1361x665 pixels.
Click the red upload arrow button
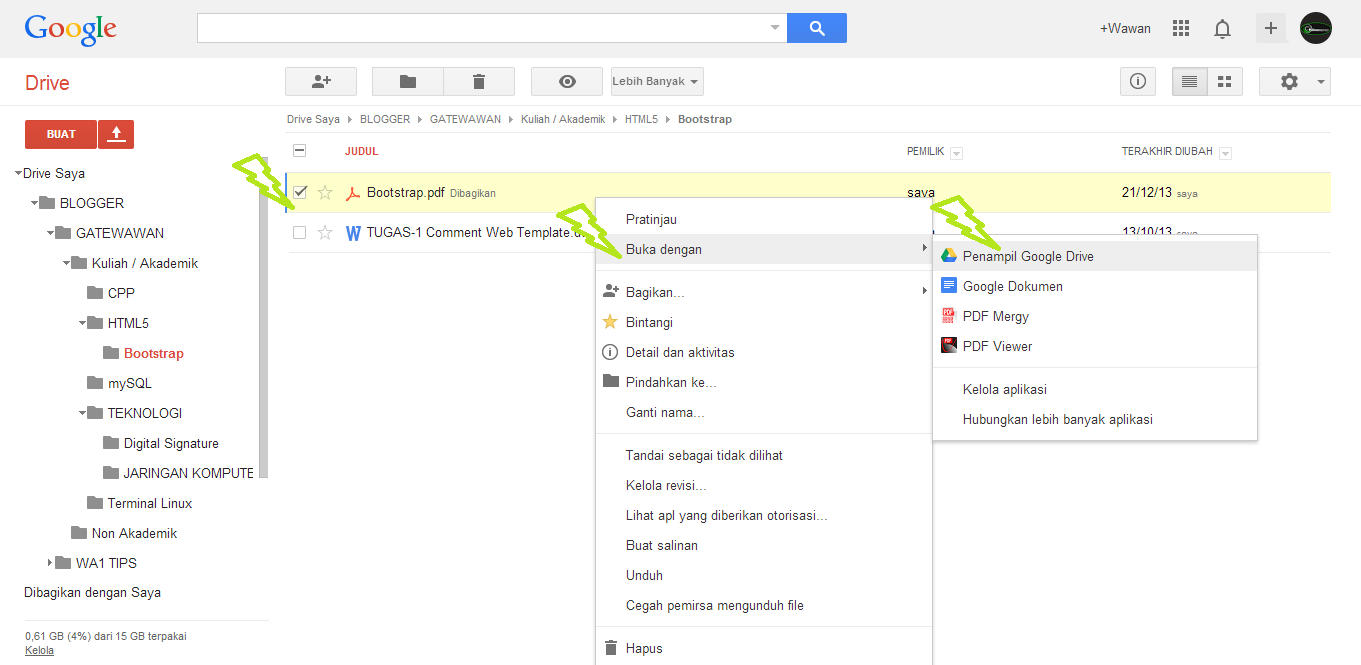tap(117, 134)
